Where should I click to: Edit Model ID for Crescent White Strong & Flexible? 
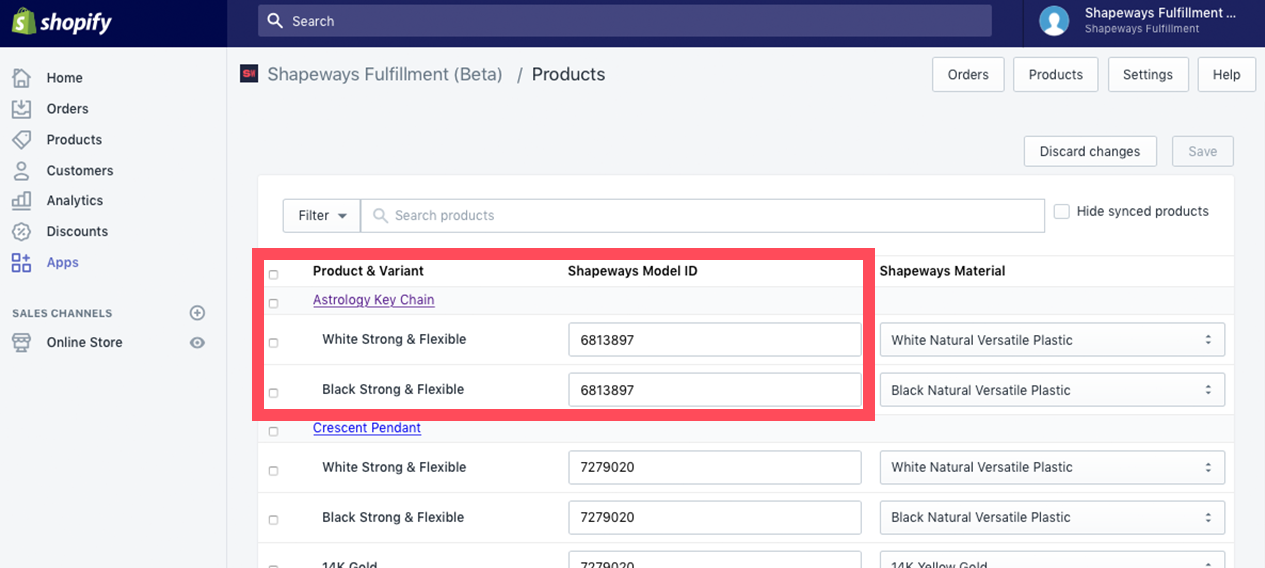(715, 467)
